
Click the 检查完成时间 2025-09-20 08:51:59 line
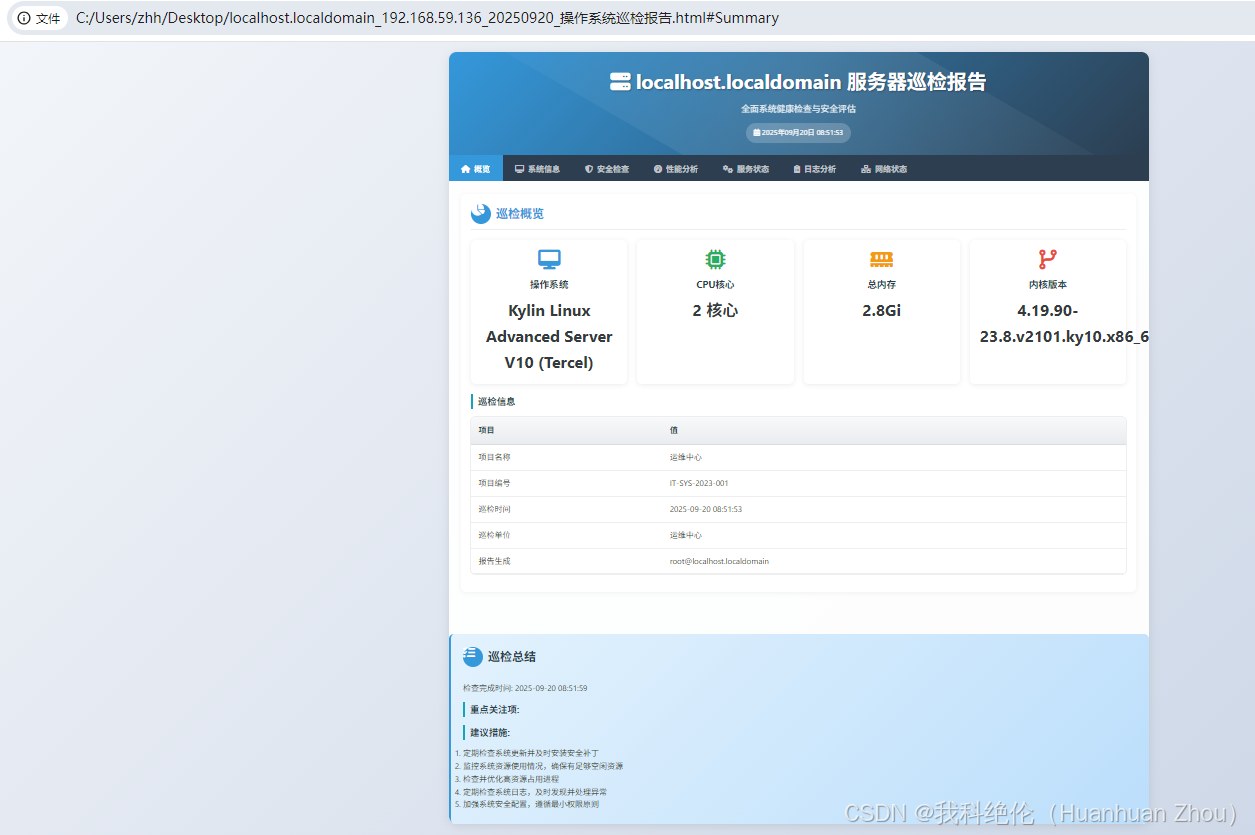[525, 688]
